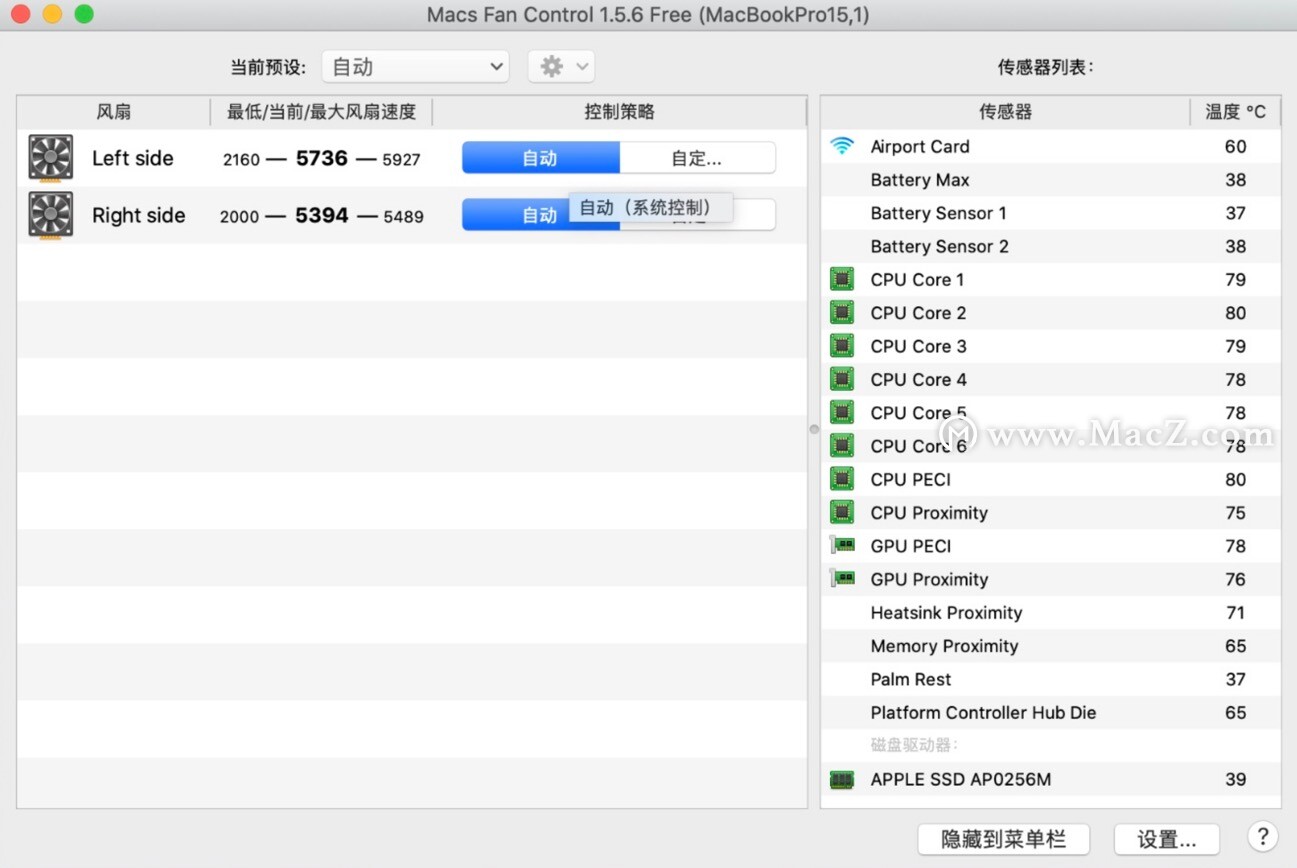This screenshot has width=1297, height=868.
Task: Click the 风扇 column header
Action: 113,112
